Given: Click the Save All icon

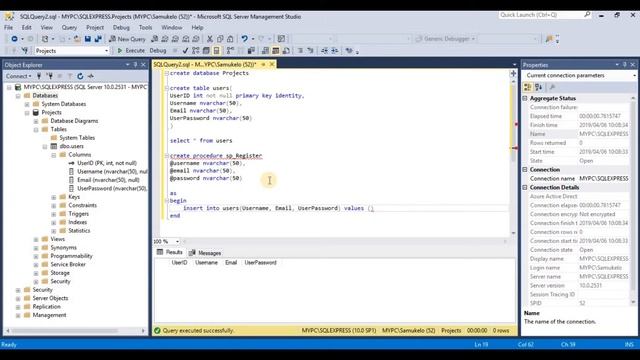Looking at the screenshot, I should 98,39.
